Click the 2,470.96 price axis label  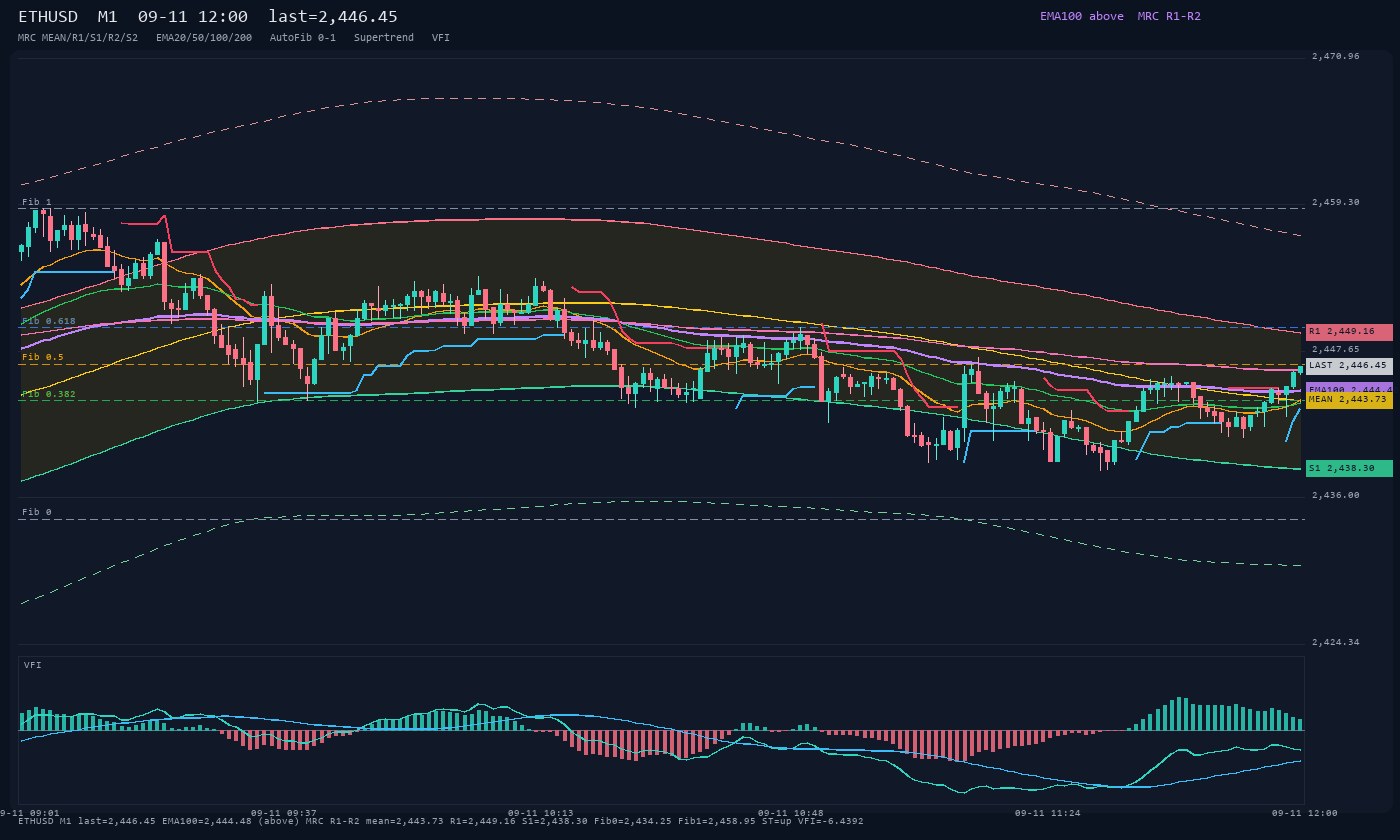tap(1336, 57)
